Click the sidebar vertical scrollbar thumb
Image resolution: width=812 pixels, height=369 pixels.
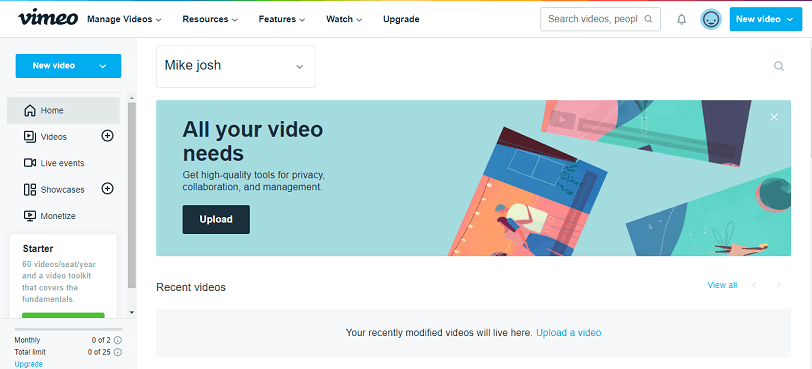132,195
